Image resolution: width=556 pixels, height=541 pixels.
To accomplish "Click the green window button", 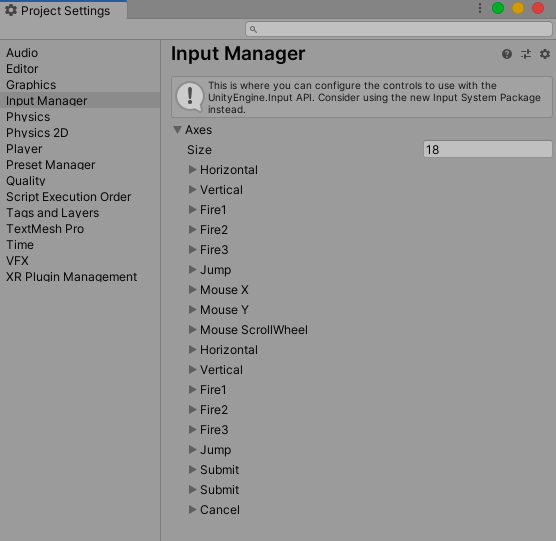I will click(498, 8).
